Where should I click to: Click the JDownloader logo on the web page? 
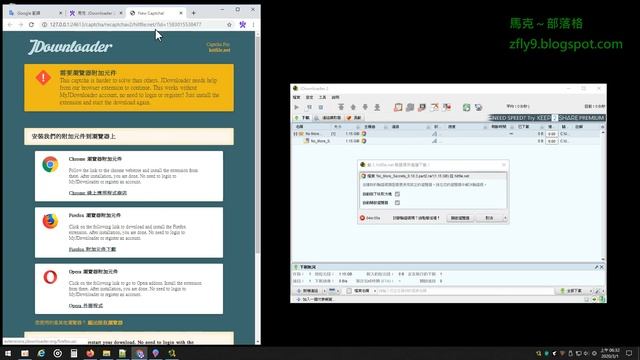point(70,47)
